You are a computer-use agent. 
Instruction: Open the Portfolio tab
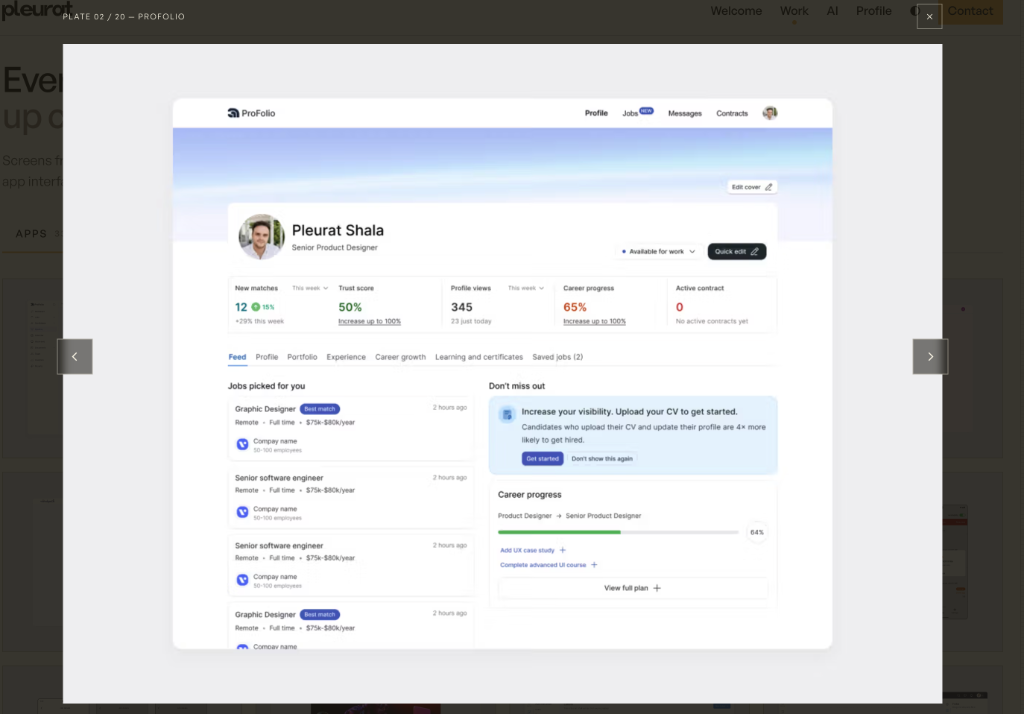pyautogui.click(x=302, y=357)
